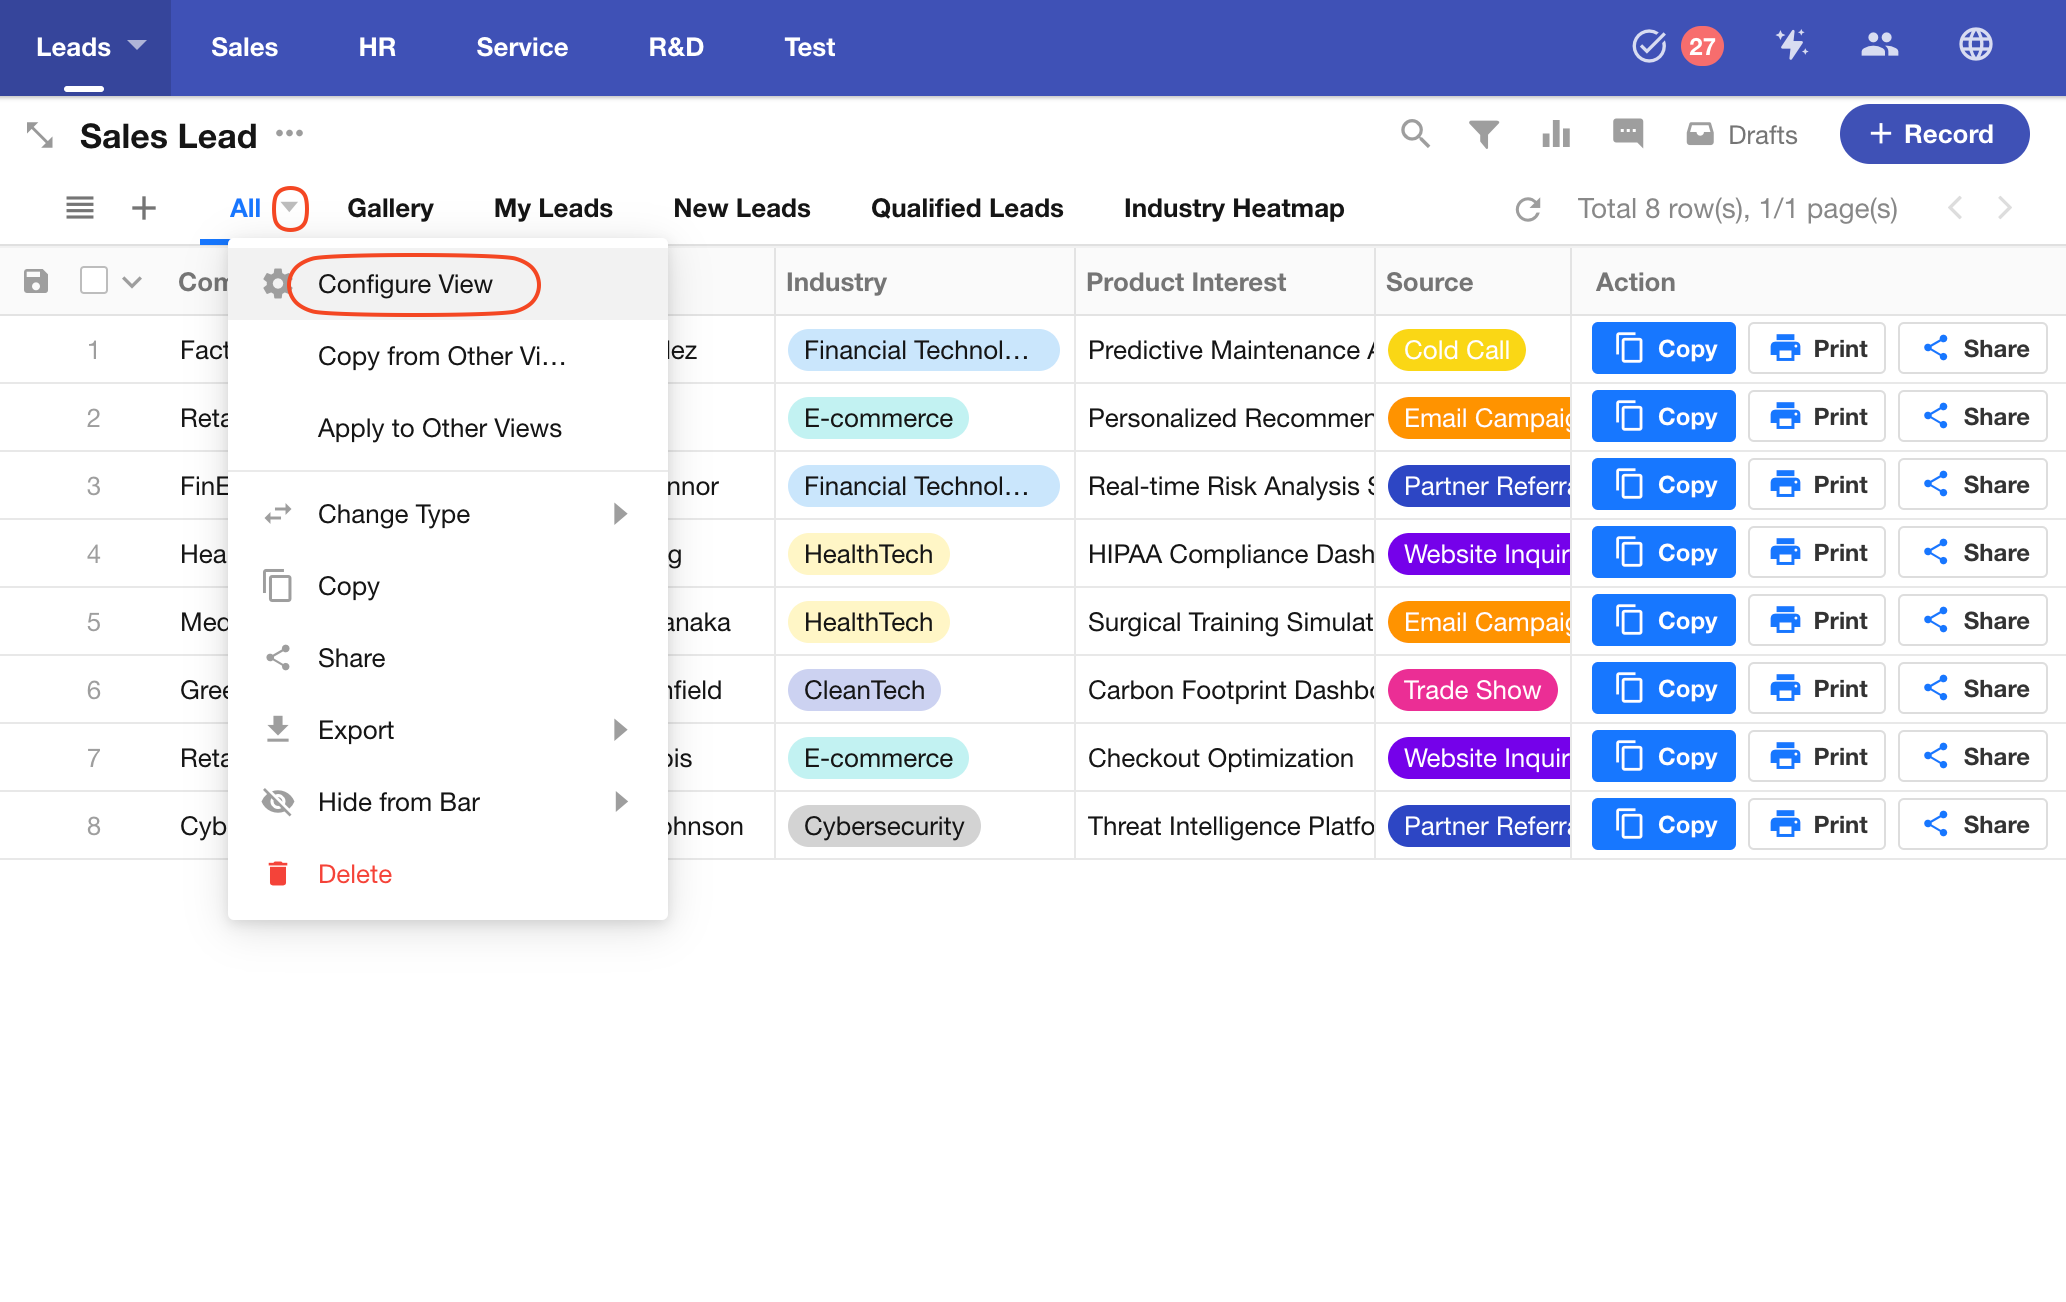Image resolution: width=2066 pixels, height=1302 pixels.
Task: Open the comments speech bubble icon
Action: [1627, 133]
